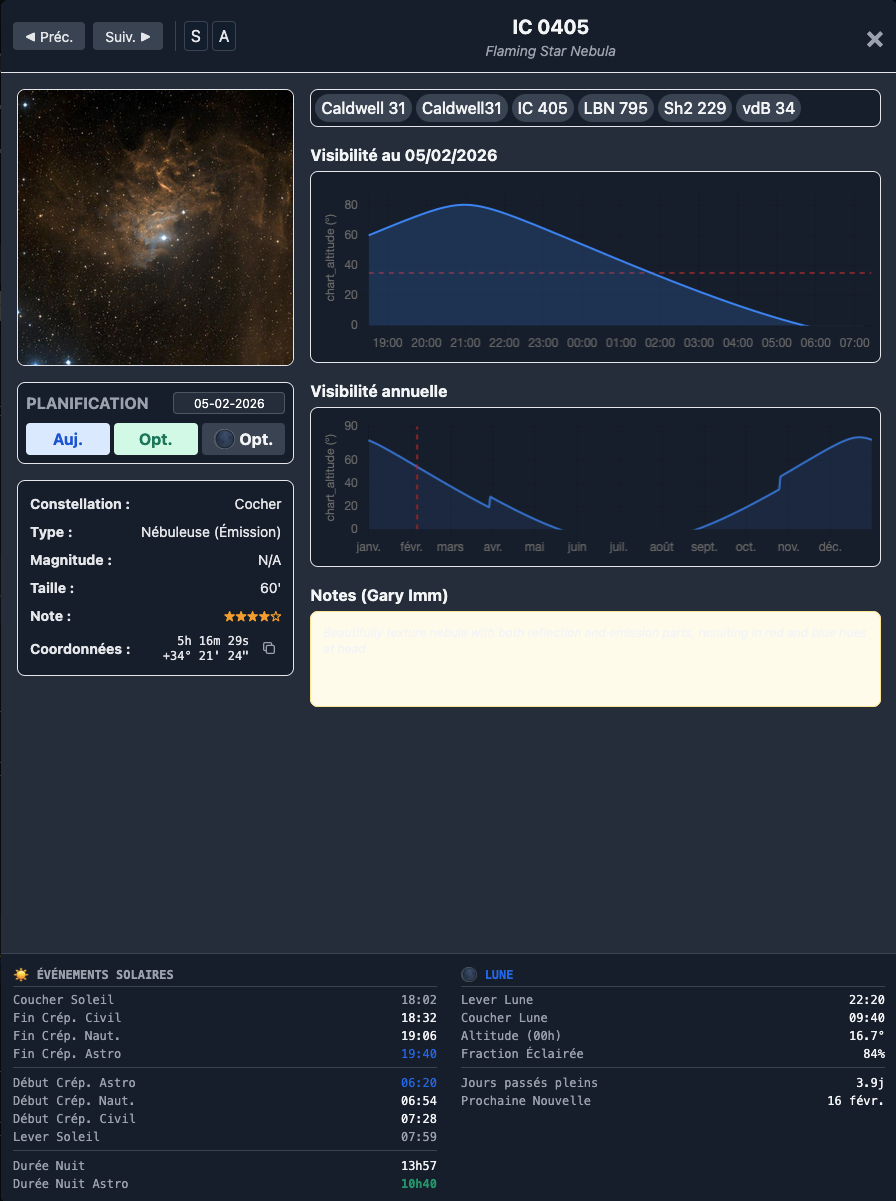Click the A toggle button
The height and width of the screenshot is (1201, 896).
coord(224,37)
